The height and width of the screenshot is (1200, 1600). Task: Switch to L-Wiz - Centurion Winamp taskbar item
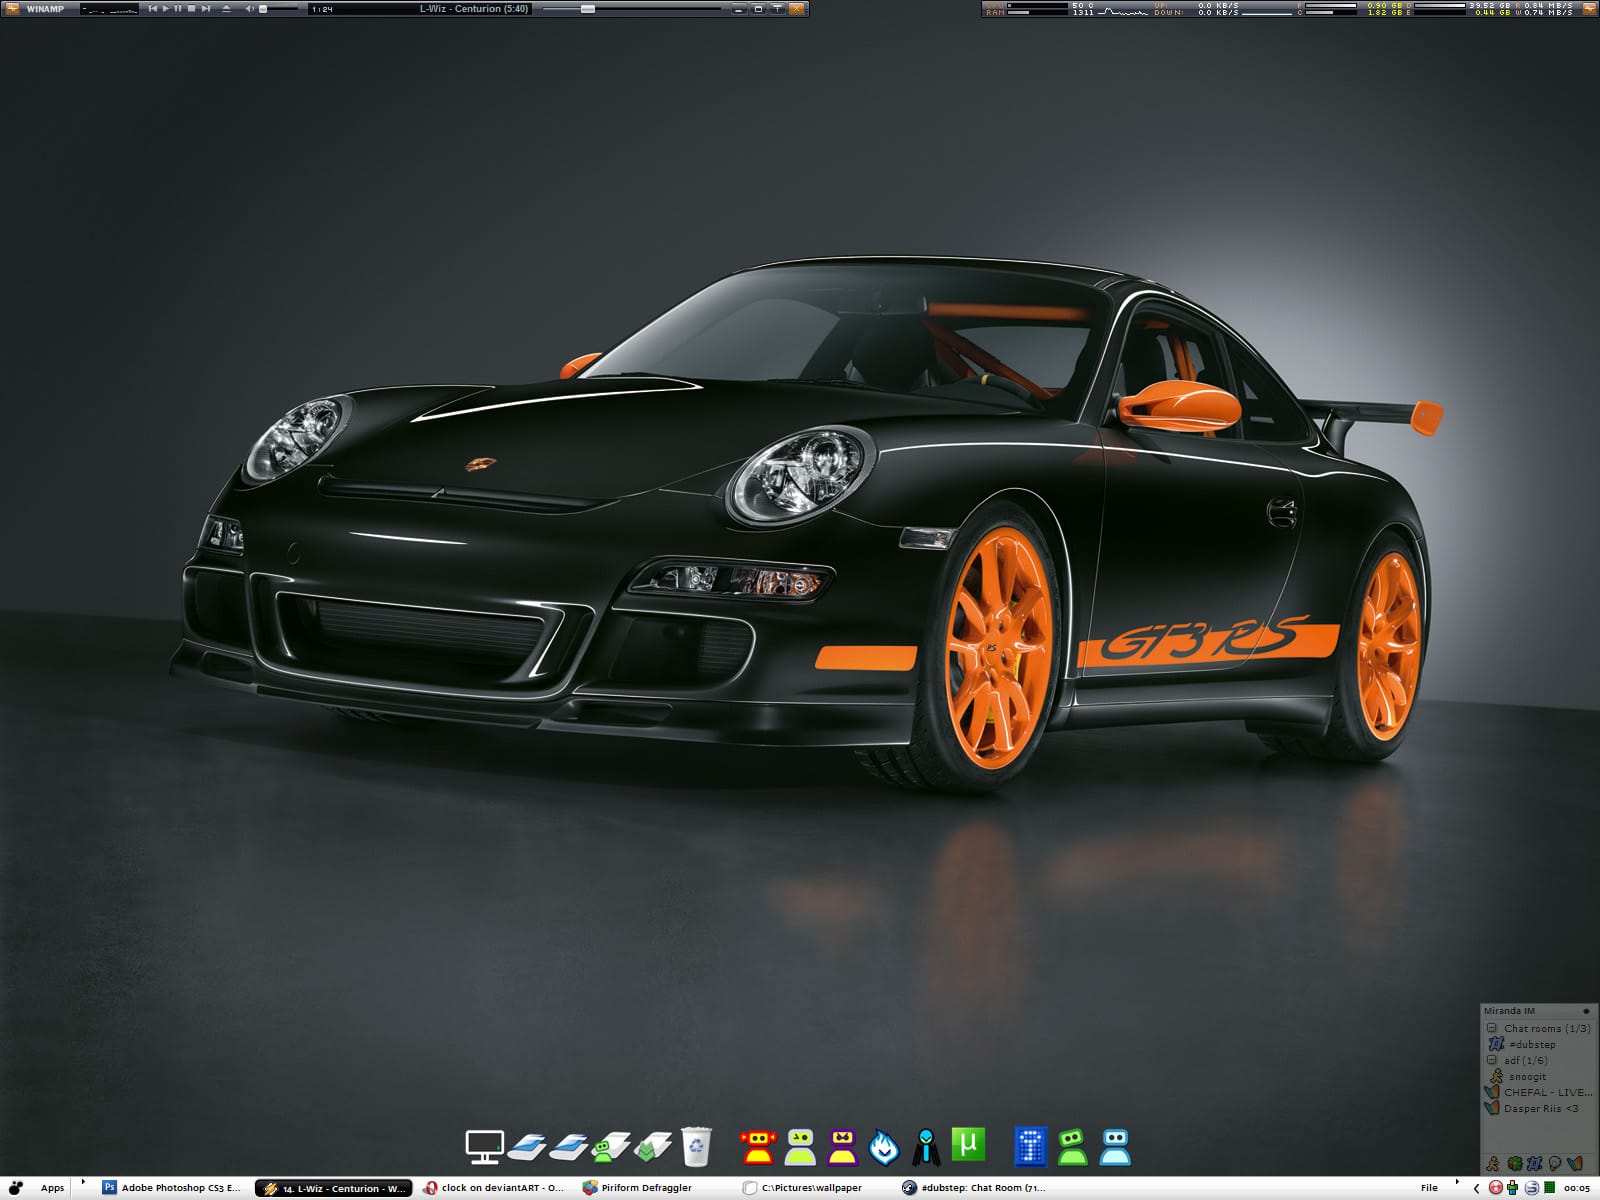coord(334,1188)
